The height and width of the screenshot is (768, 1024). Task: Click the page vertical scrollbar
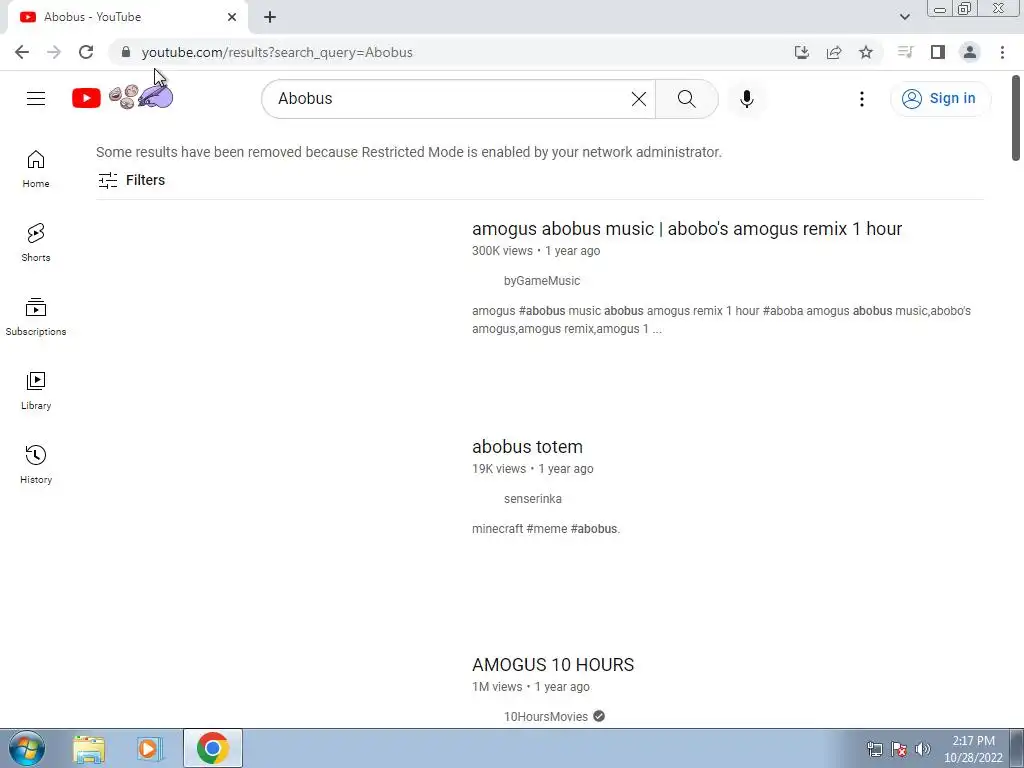1016,118
